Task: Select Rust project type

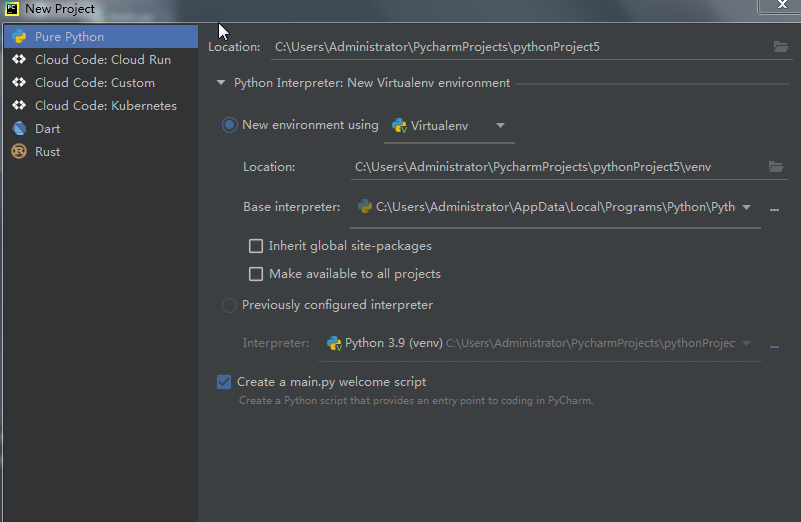Action: (101, 152)
